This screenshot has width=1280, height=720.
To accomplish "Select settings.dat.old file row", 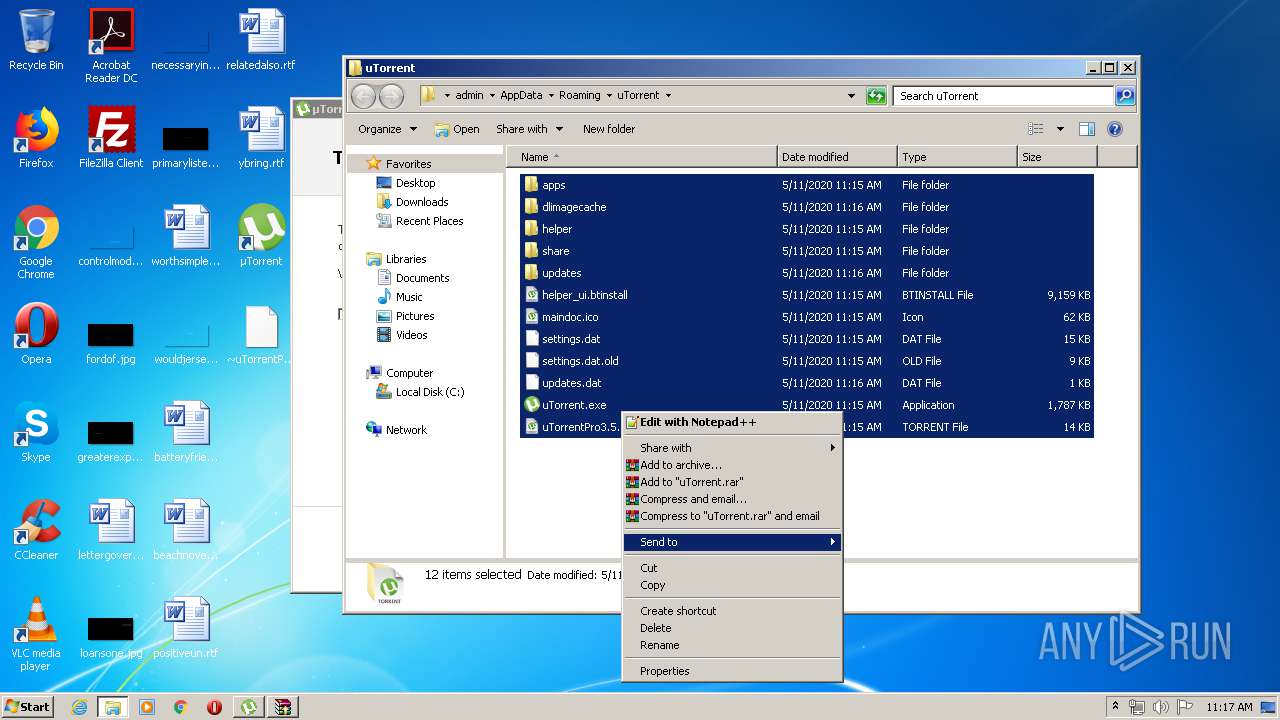I will (x=807, y=361).
